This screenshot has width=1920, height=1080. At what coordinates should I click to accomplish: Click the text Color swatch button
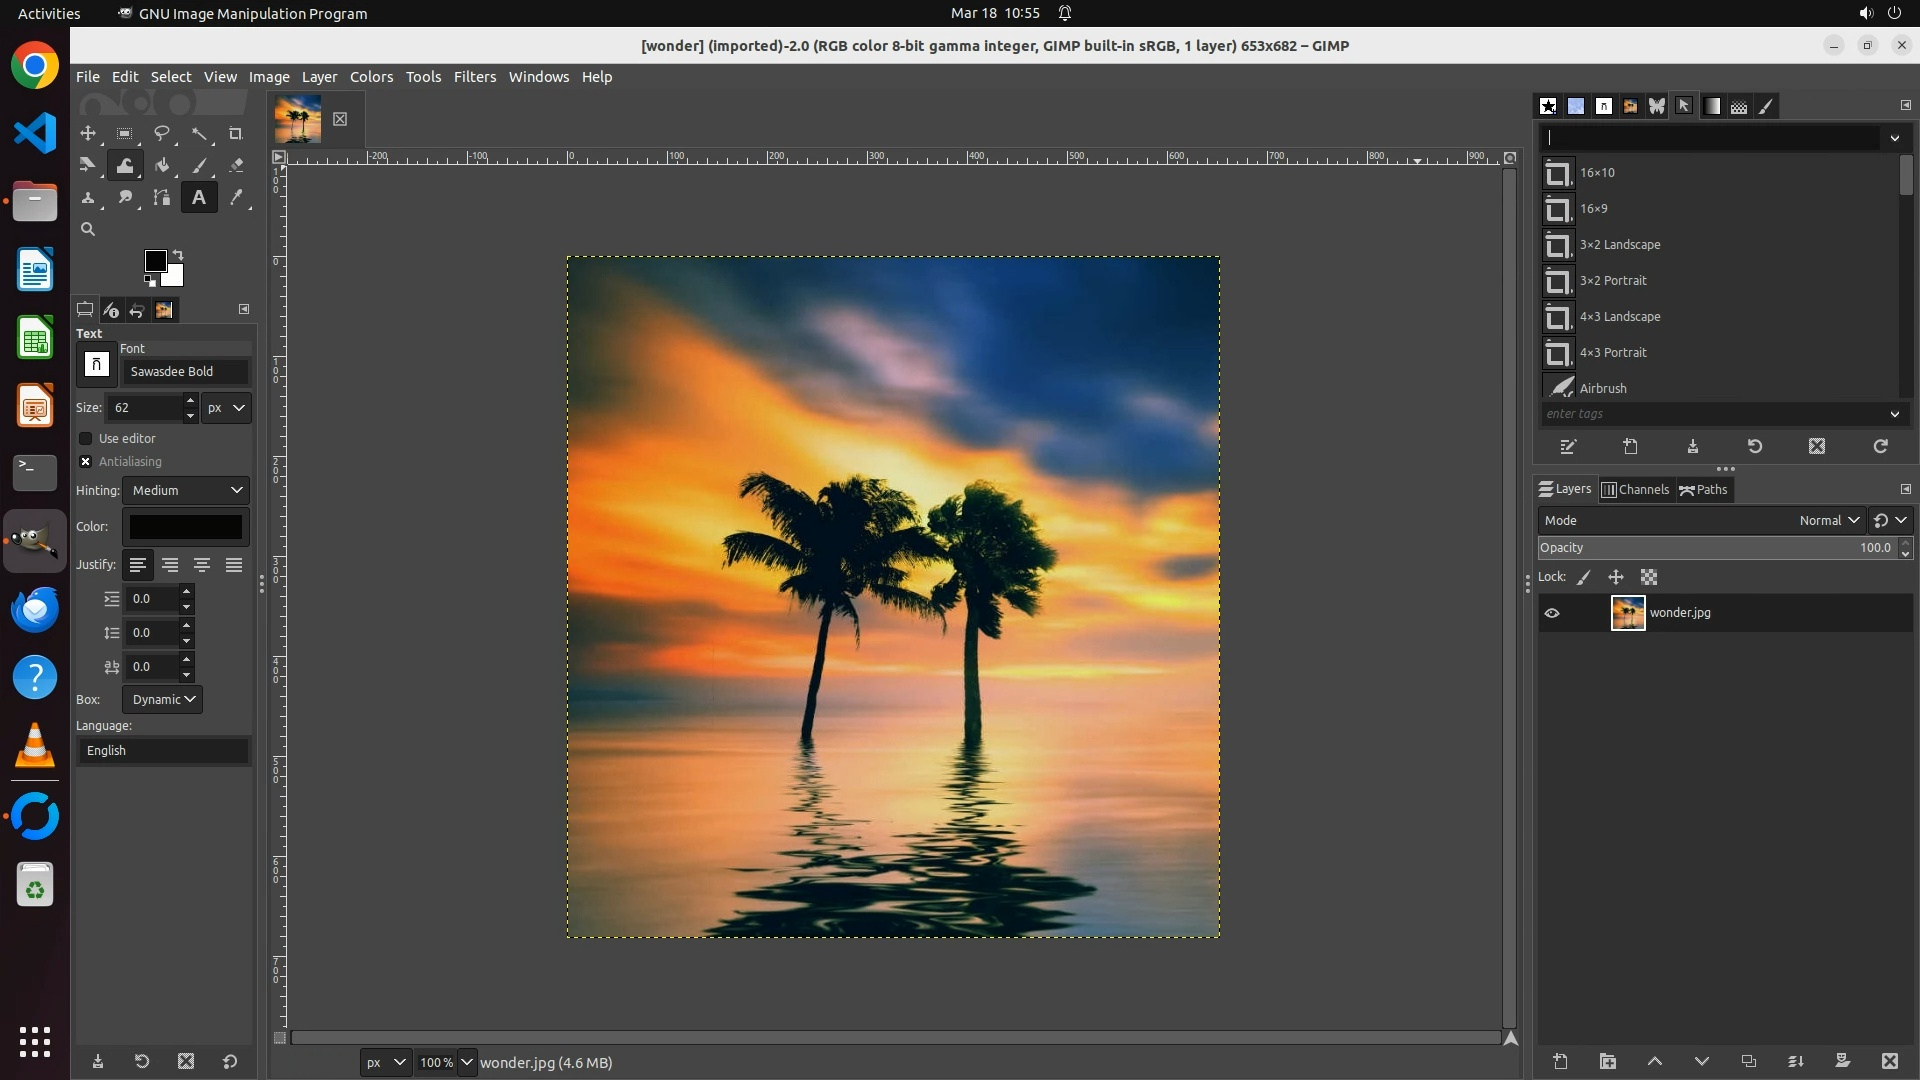pyautogui.click(x=186, y=527)
